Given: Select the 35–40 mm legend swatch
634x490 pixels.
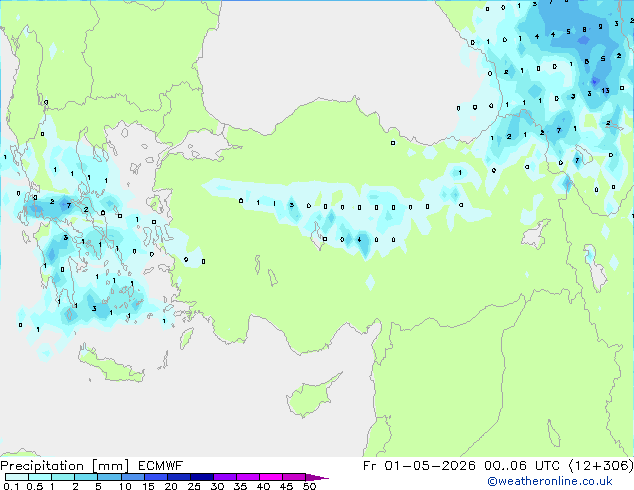Looking at the screenshot, I should (x=247, y=477).
